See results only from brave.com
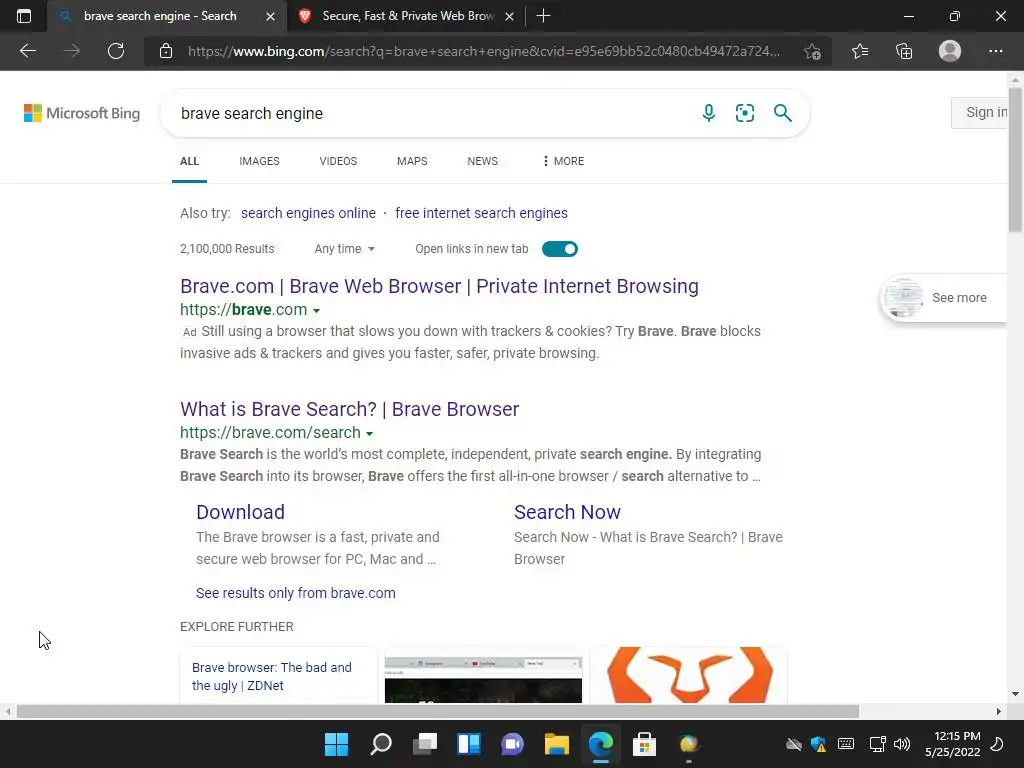Screen dimensions: 1024x768 [x=296, y=593]
